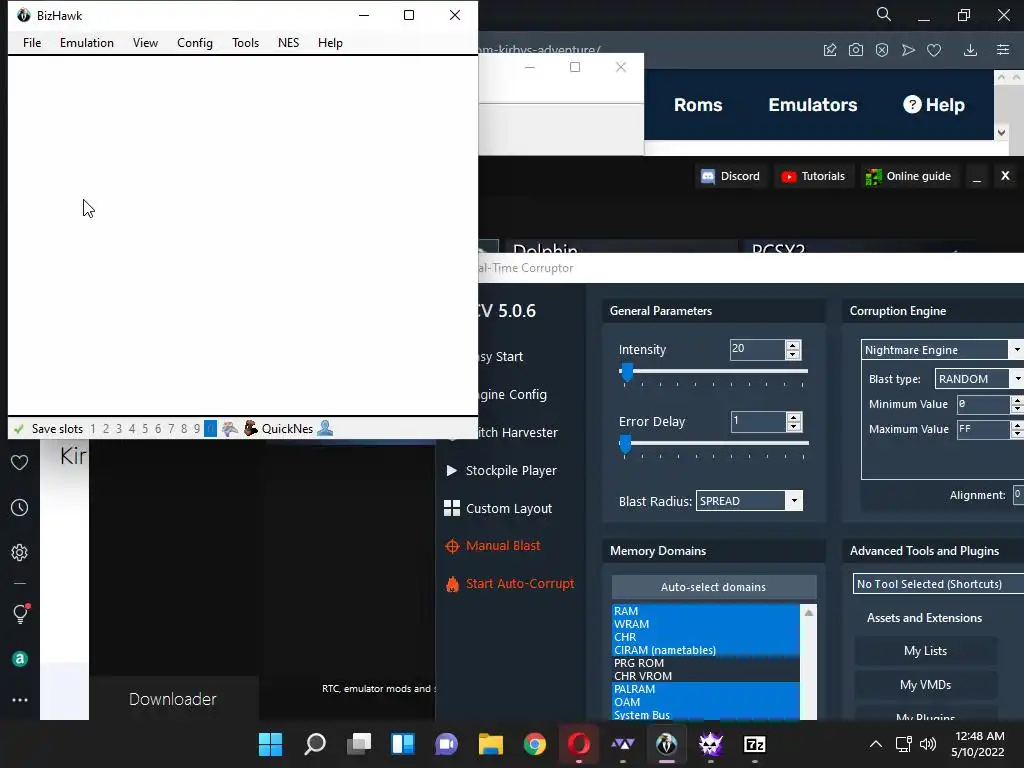Select CHR VROM in Memory Domains list
Screen dimensions: 1024x768
705,677
